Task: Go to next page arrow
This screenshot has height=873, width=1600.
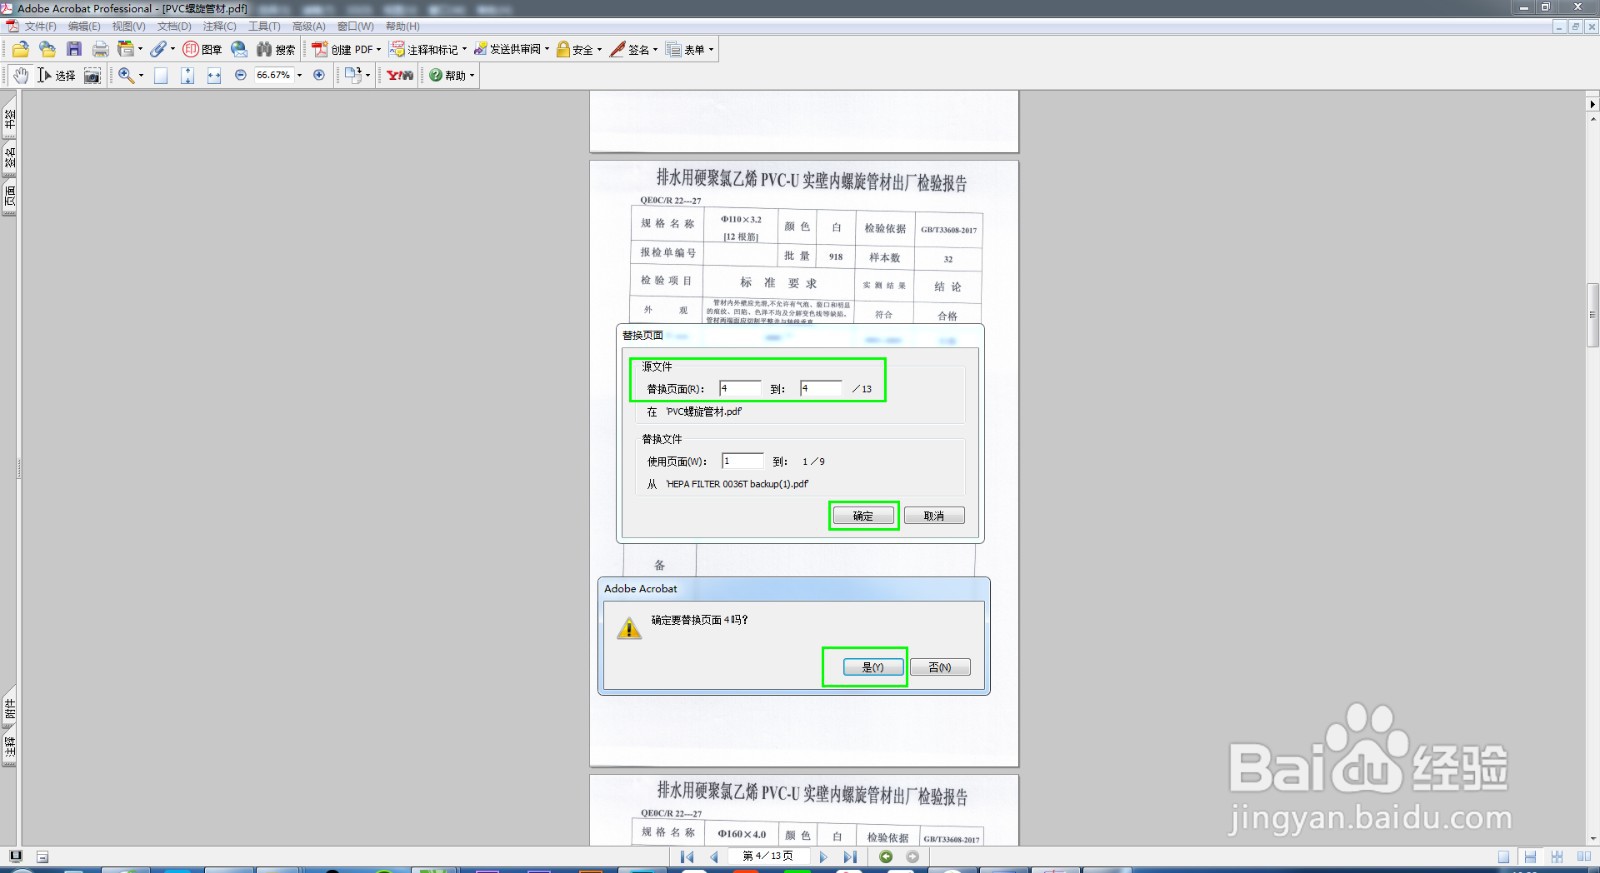Action: (823, 856)
